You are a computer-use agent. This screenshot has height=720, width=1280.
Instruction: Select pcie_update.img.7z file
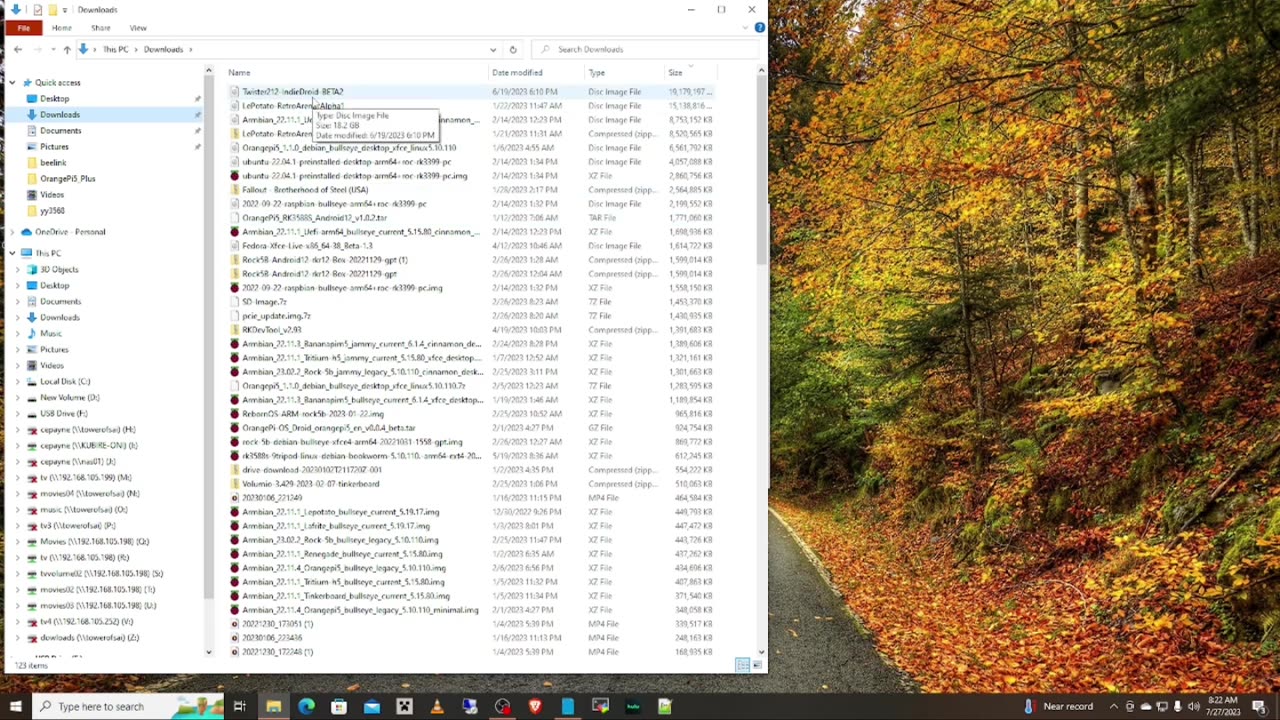click(x=276, y=315)
